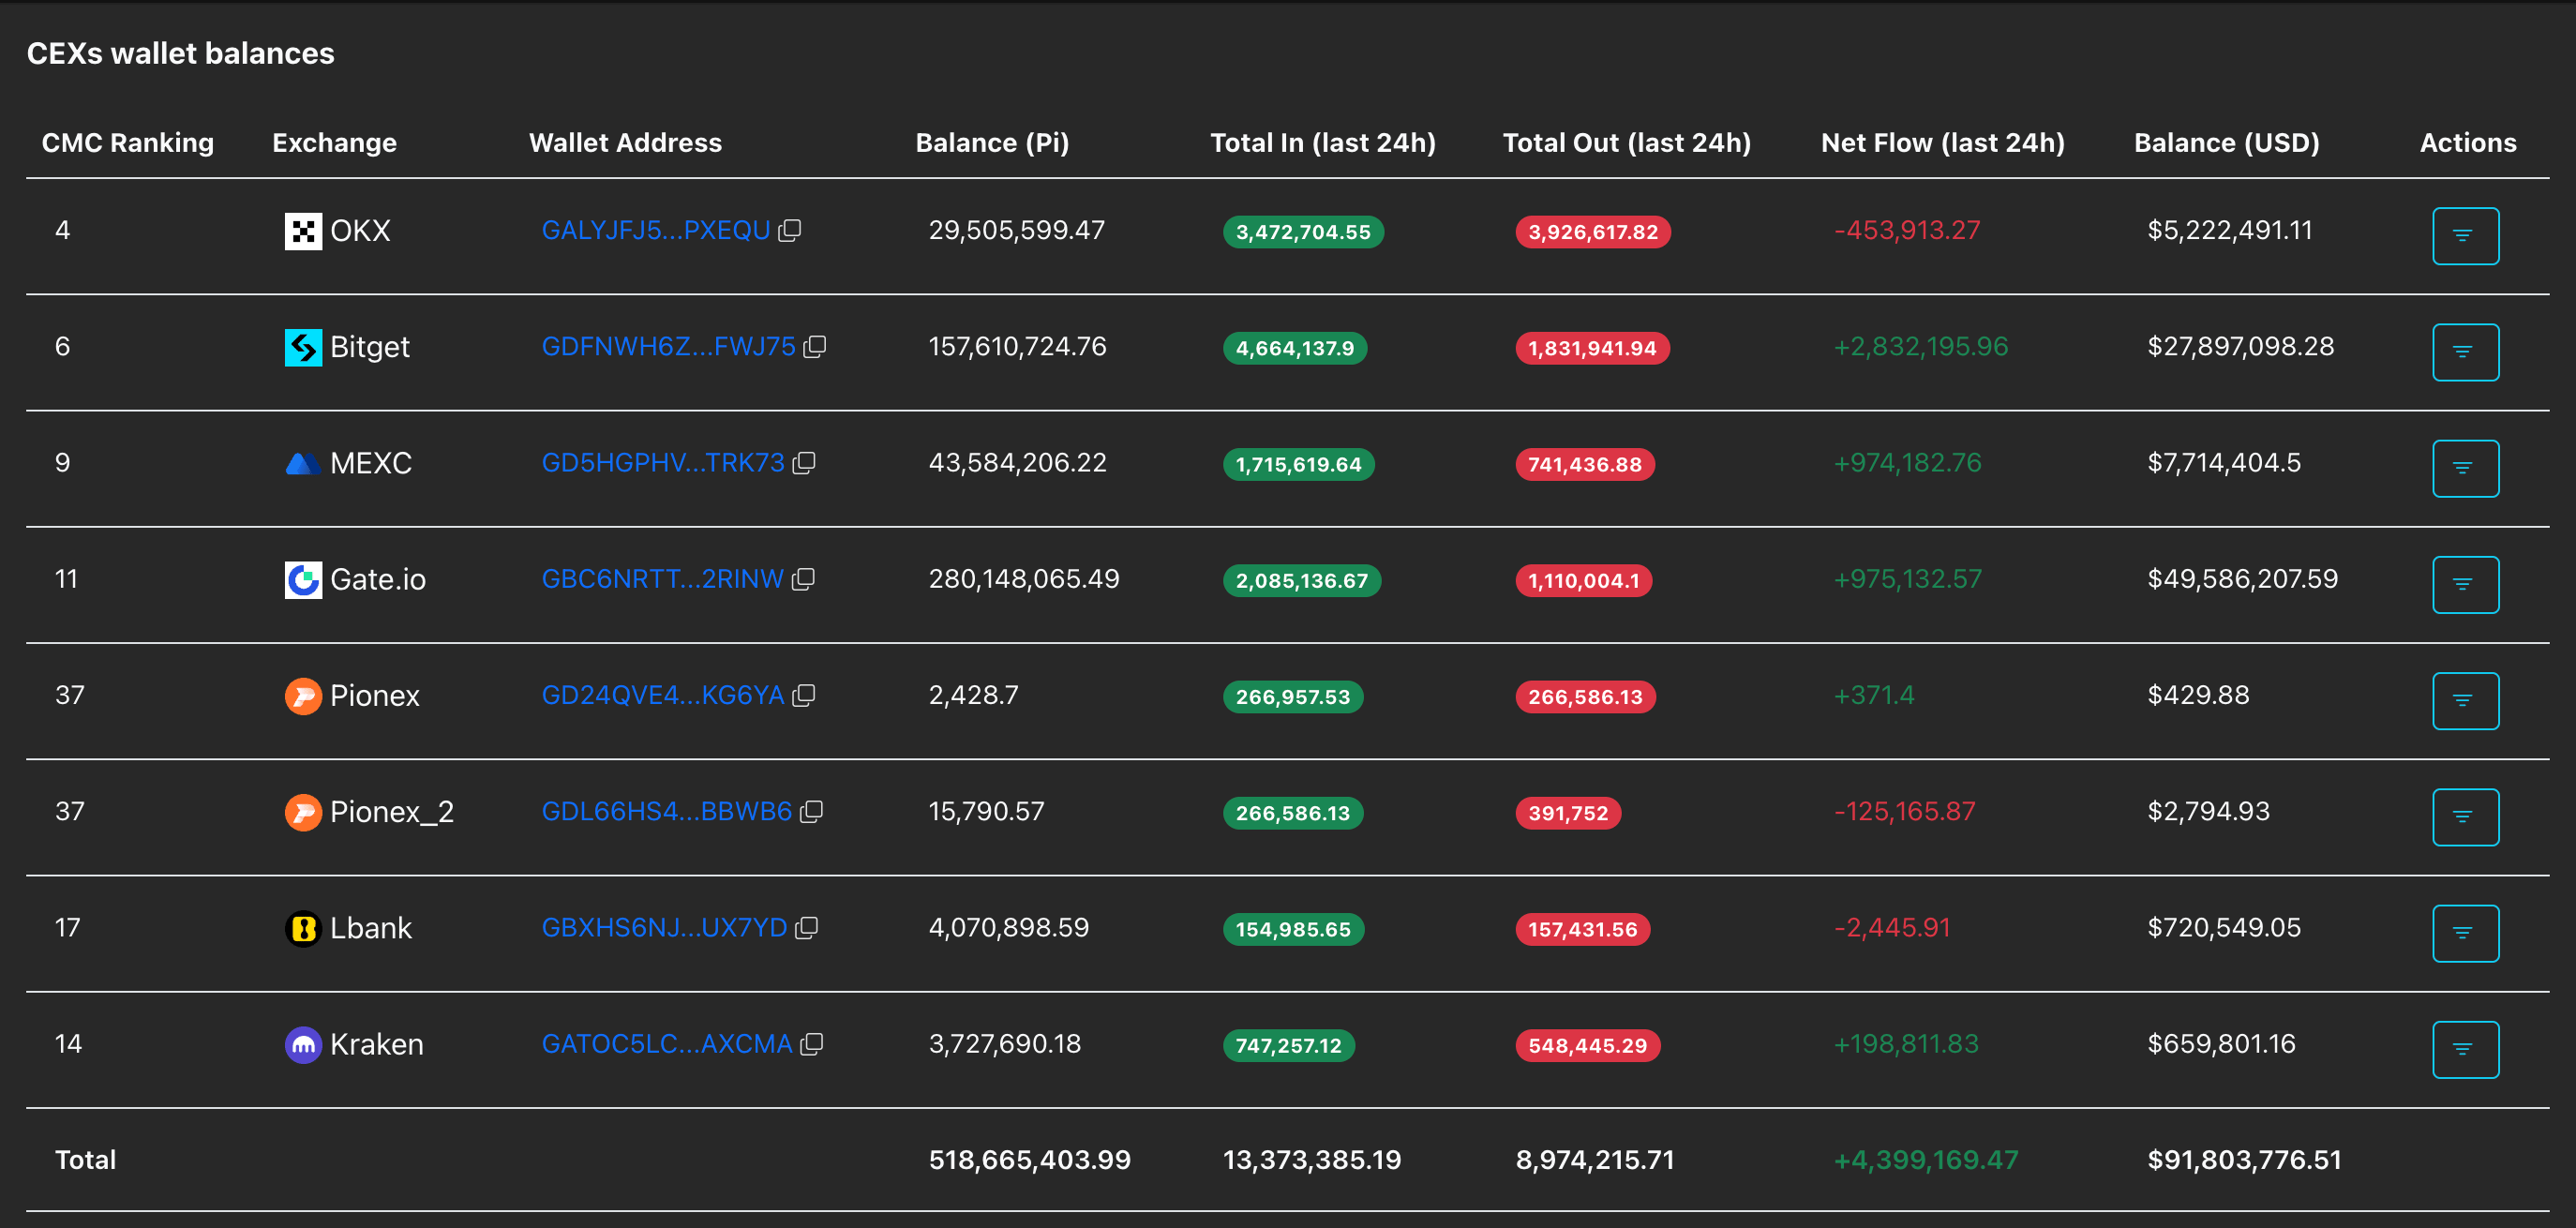This screenshot has width=2576, height=1228.
Task: Click copy icon next to MEXC address
Action: tap(804, 463)
